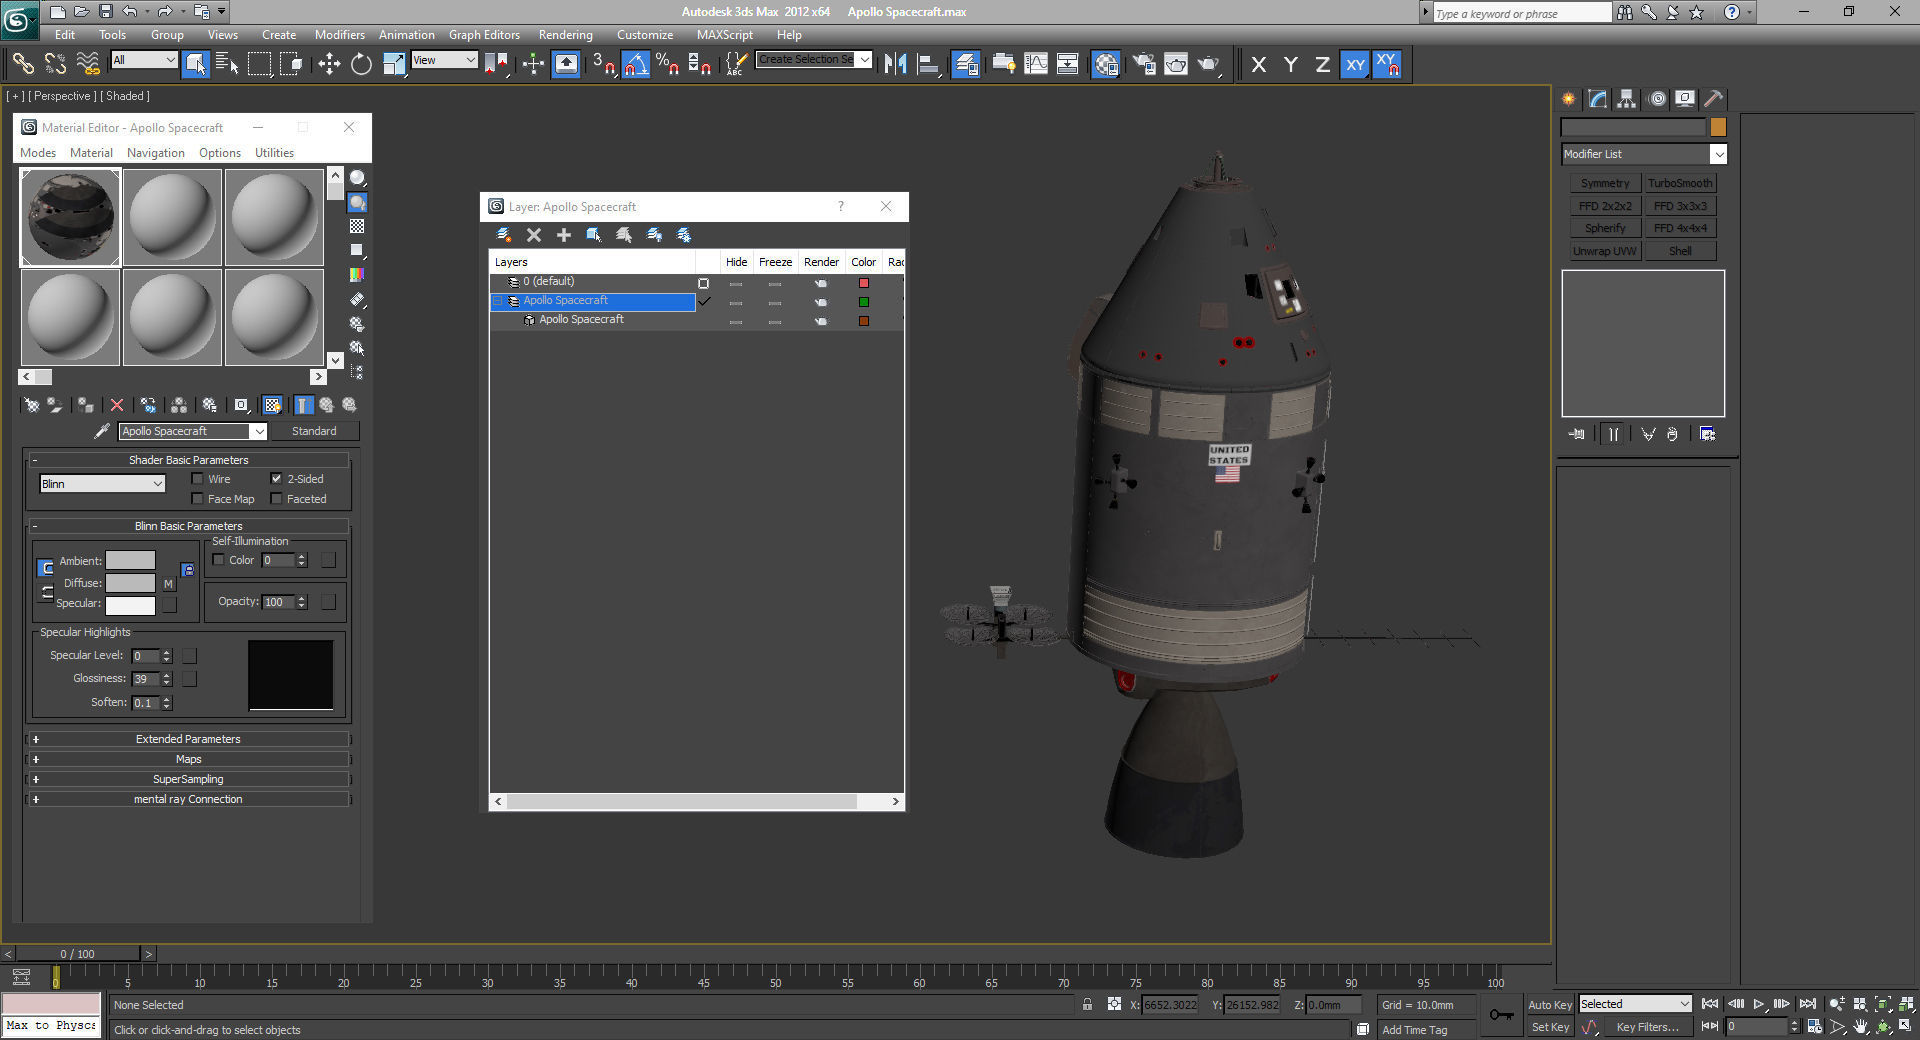Click the Specular color swatch
Image resolution: width=1920 pixels, height=1040 pixels.
(130, 605)
